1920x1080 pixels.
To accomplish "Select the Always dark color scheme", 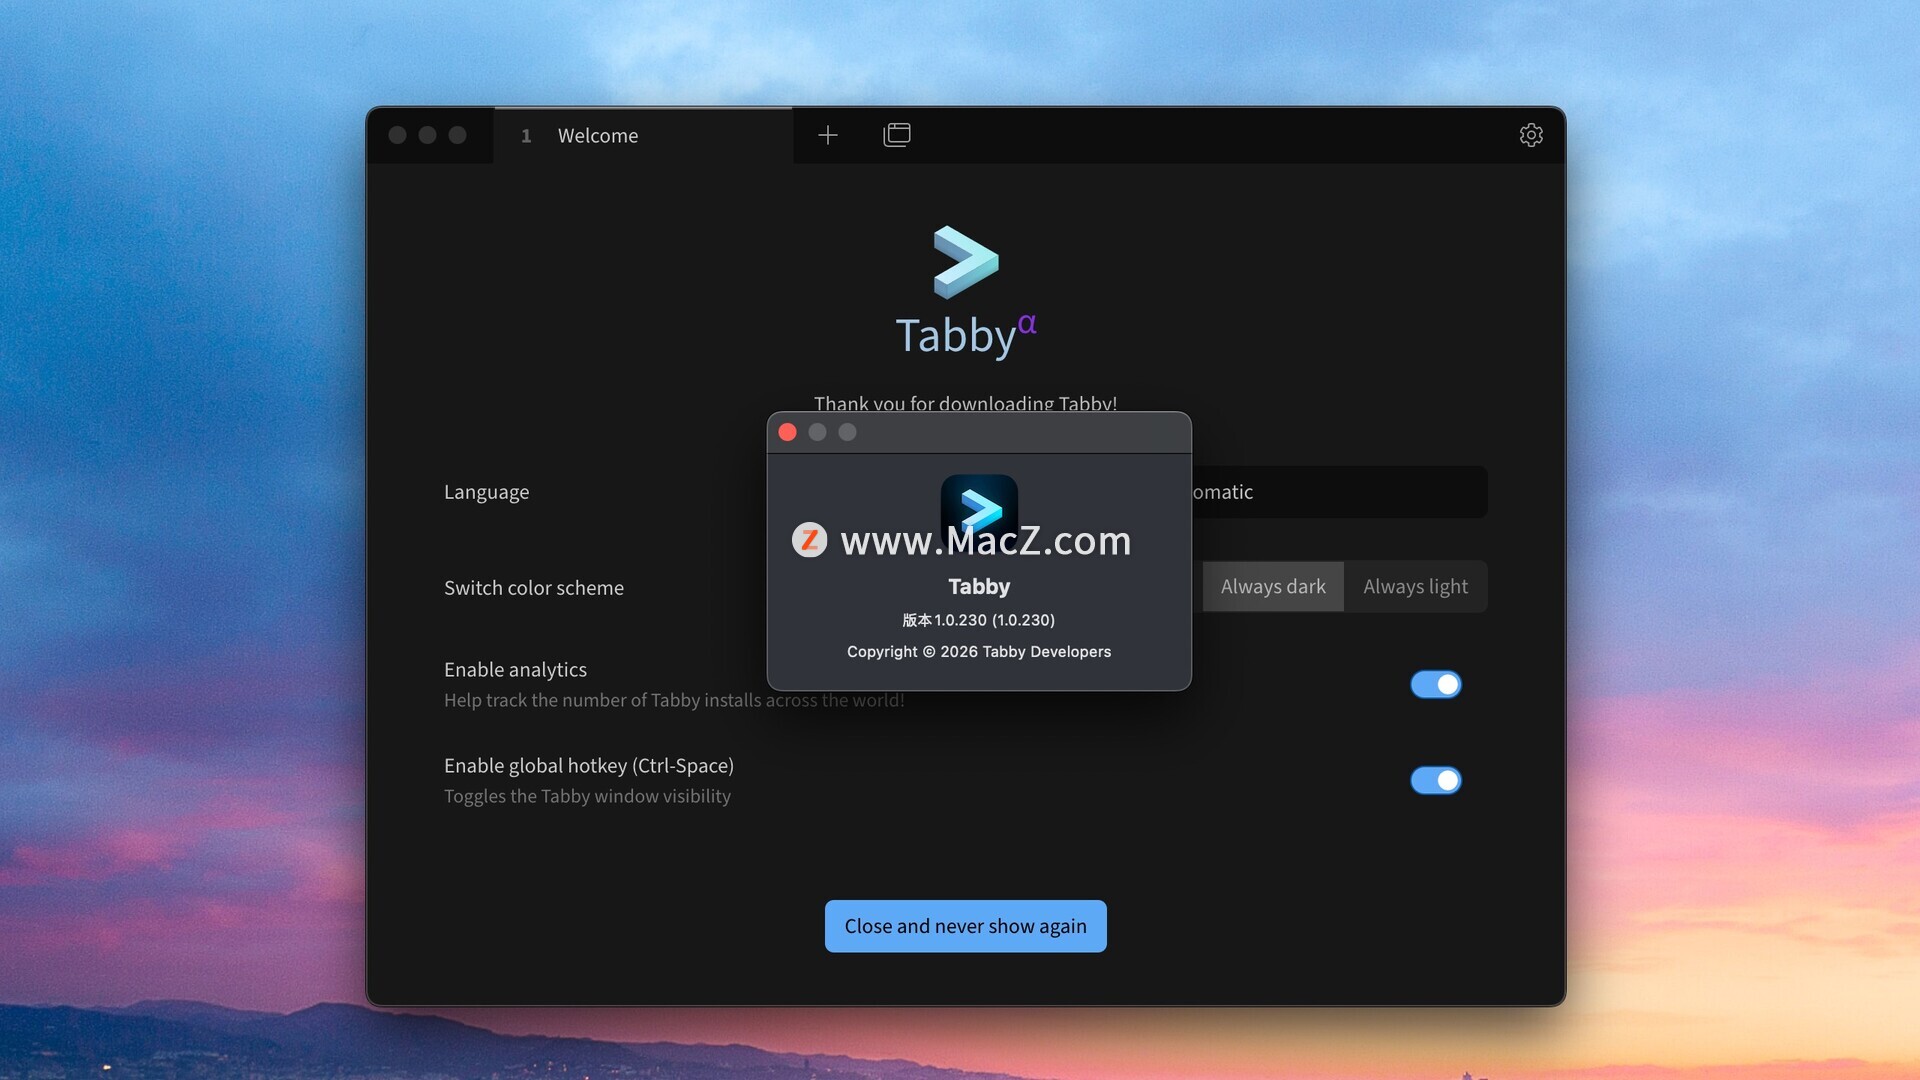I will [1272, 587].
